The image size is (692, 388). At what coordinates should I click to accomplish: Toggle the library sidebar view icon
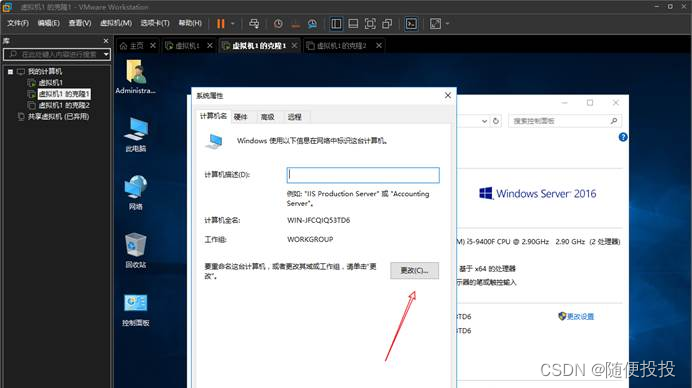pos(336,24)
